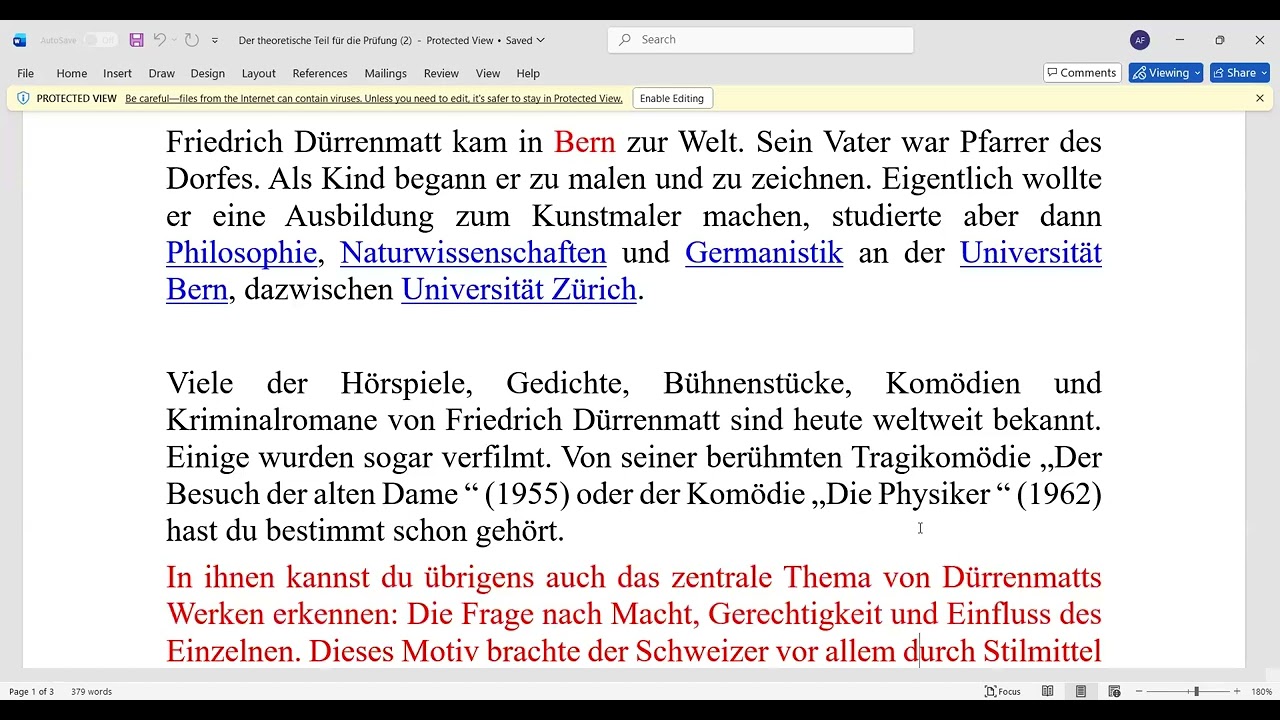Select Print Layout view icon
The width and height of the screenshot is (1280, 720).
(x=1081, y=691)
